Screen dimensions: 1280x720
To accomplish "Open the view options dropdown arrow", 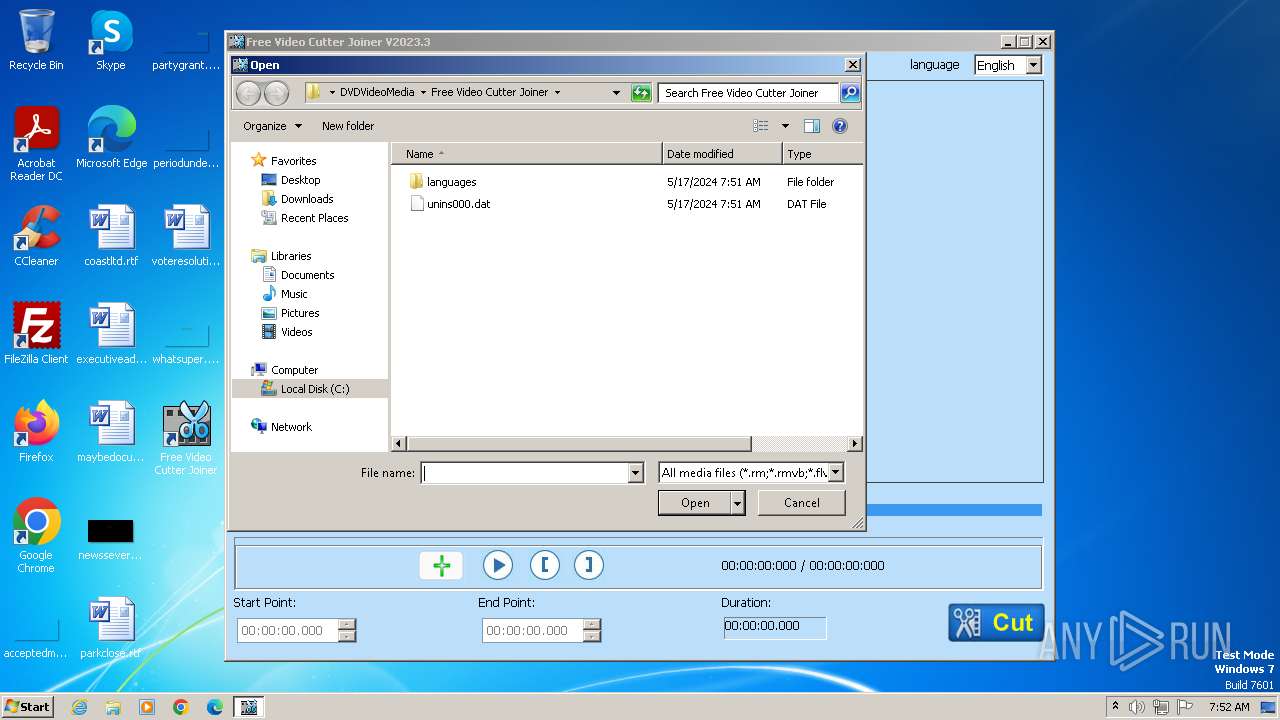I will (785, 126).
